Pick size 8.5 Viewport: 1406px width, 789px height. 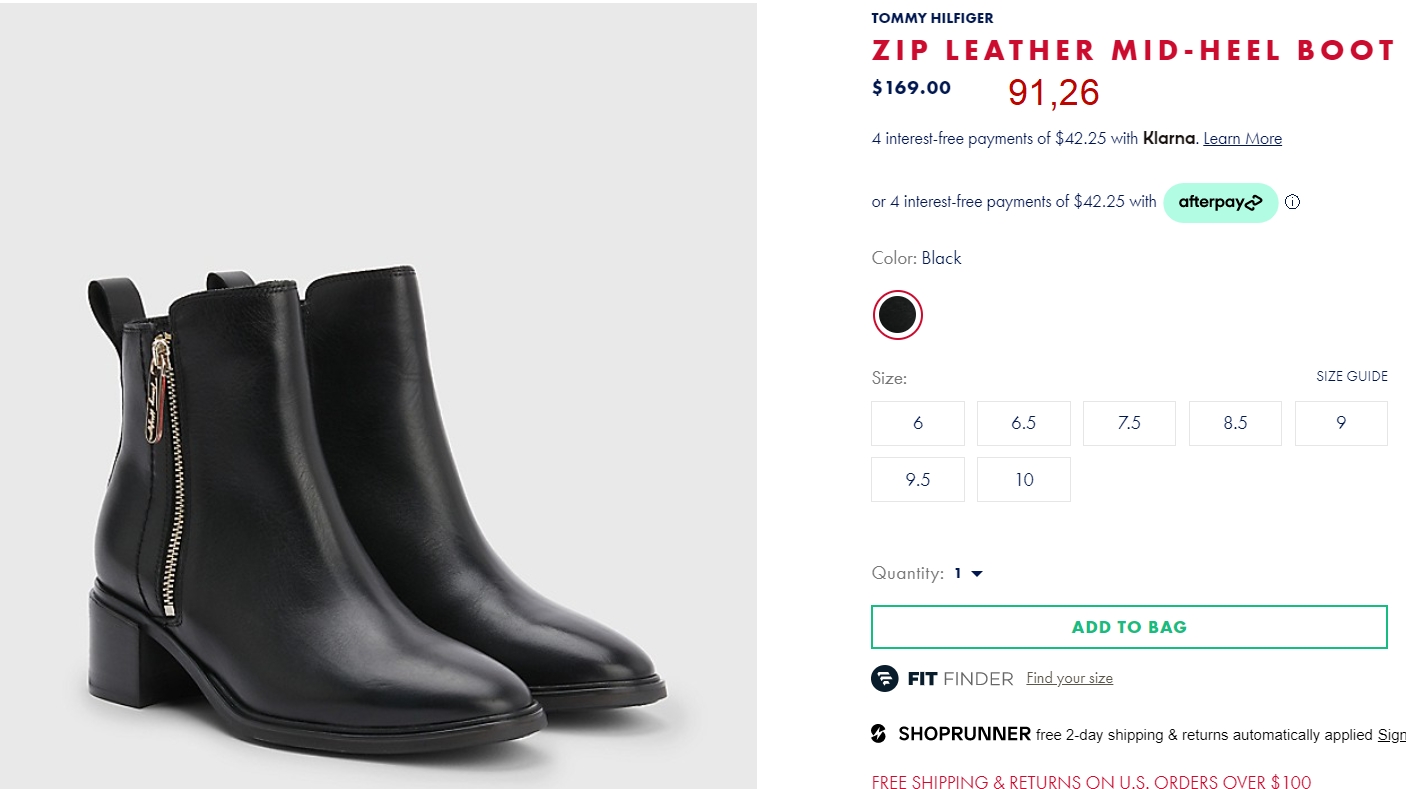1235,423
